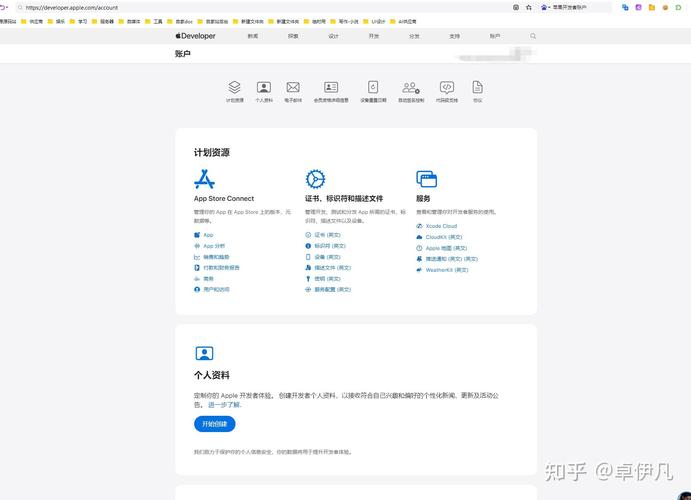This screenshot has height=500, width=691.
Task: Click the green extension icon at toolbar end
Action: (678, 7)
